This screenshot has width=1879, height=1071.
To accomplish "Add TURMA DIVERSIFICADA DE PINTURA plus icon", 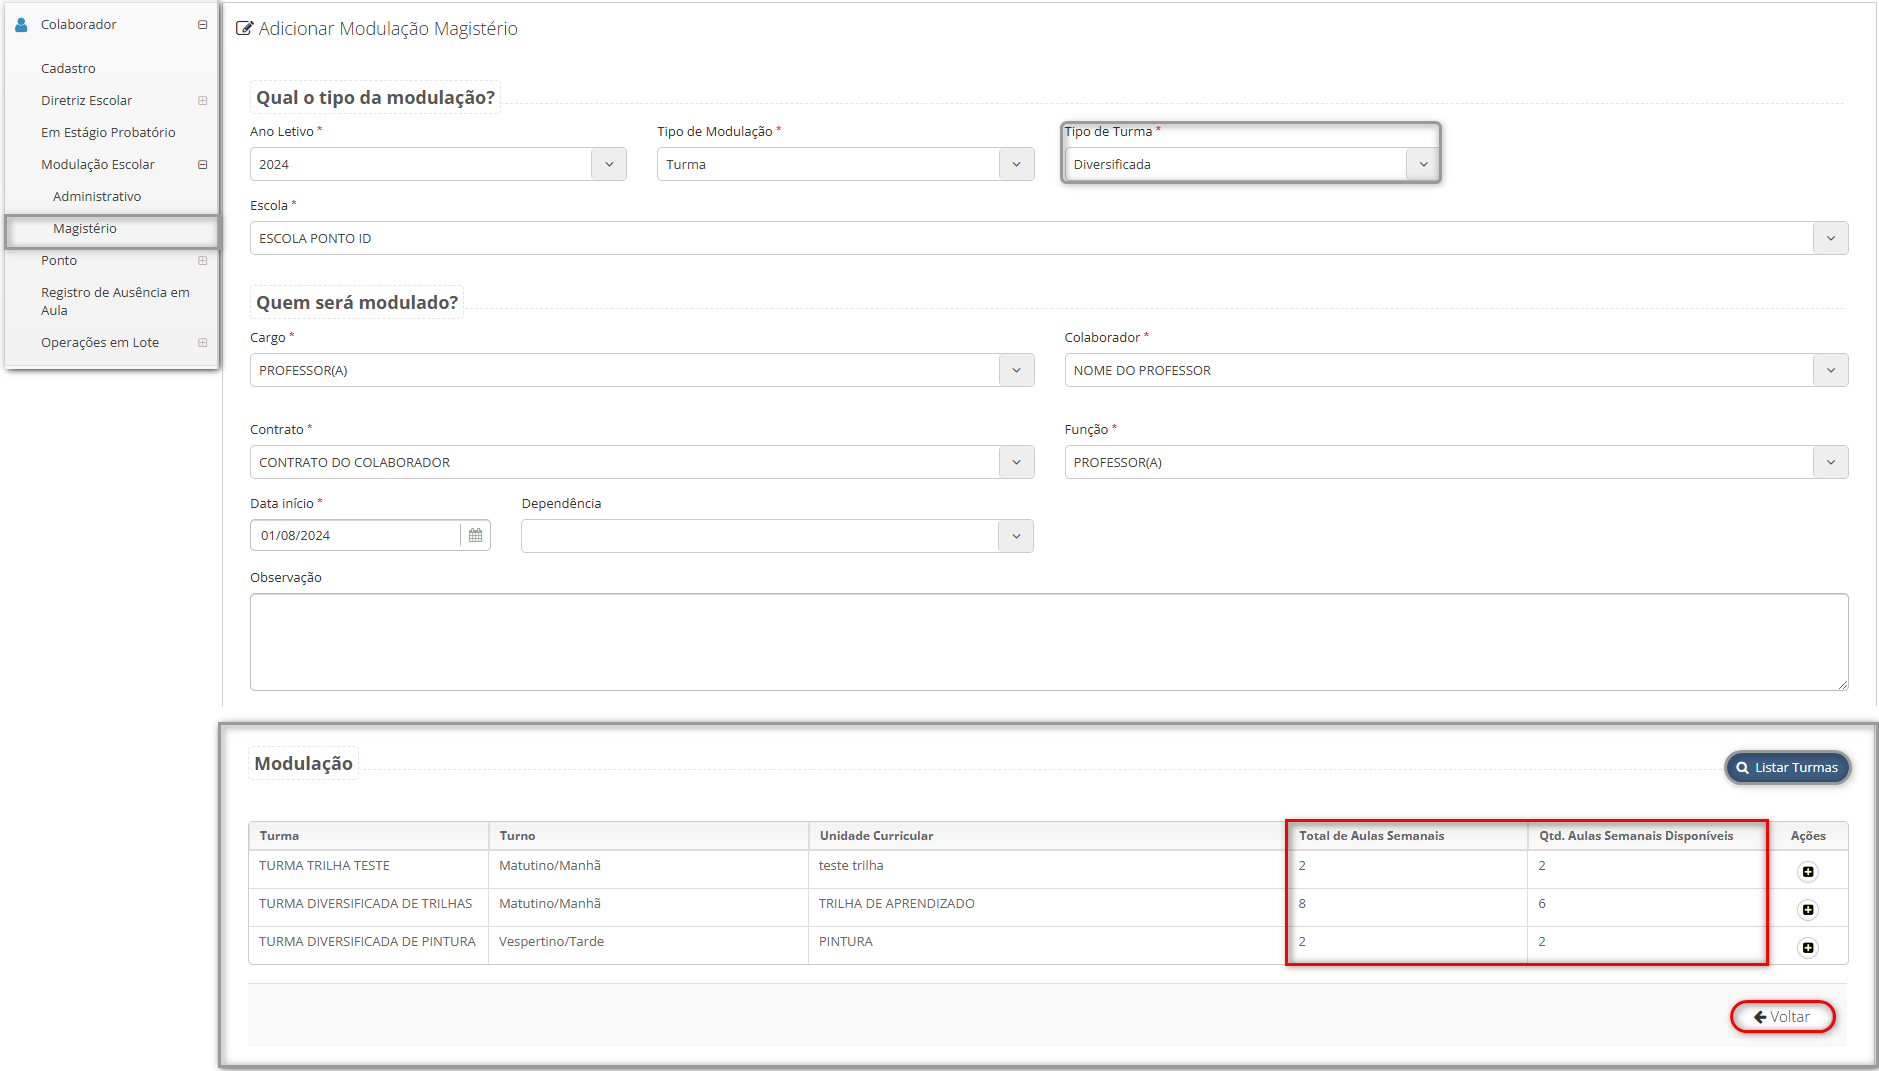I will coord(1808,948).
